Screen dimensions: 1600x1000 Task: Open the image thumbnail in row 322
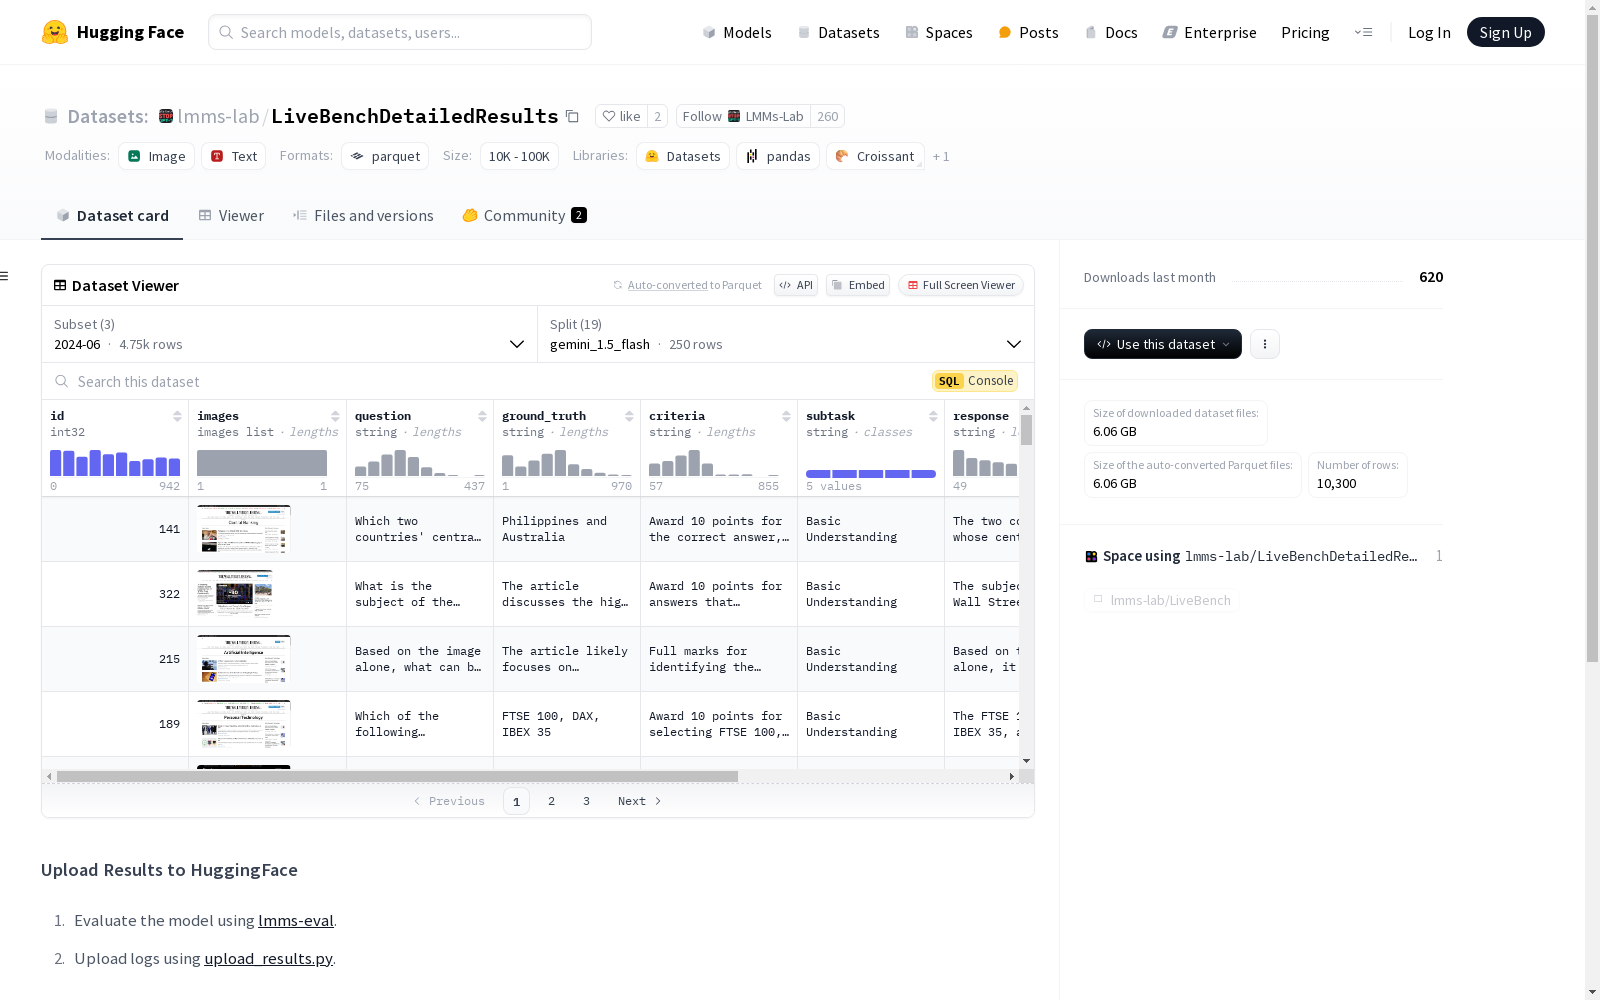pos(235,594)
